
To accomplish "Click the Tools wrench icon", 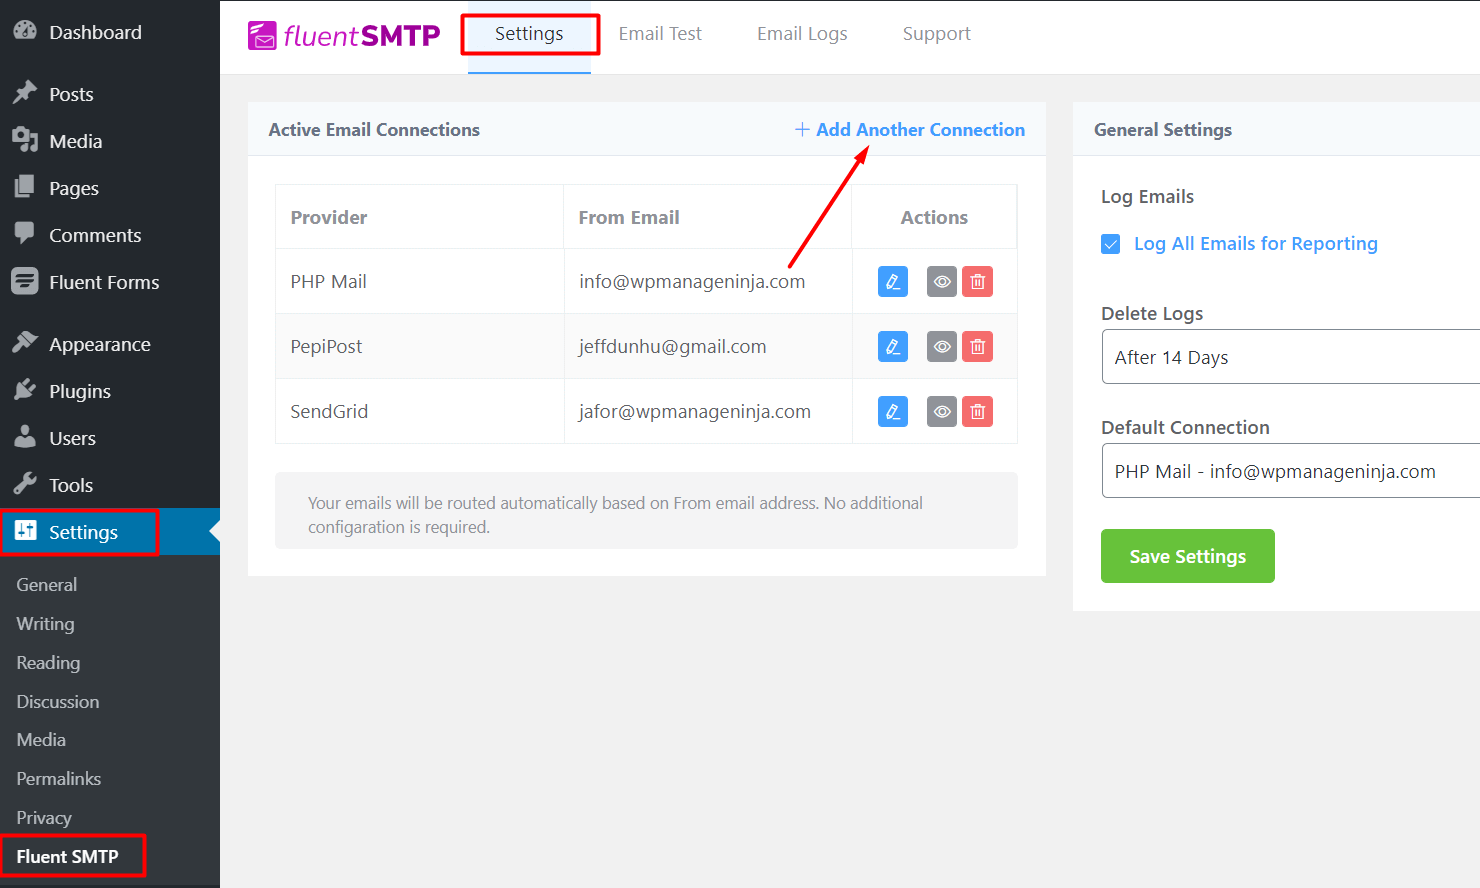I will tap(25, 484).
